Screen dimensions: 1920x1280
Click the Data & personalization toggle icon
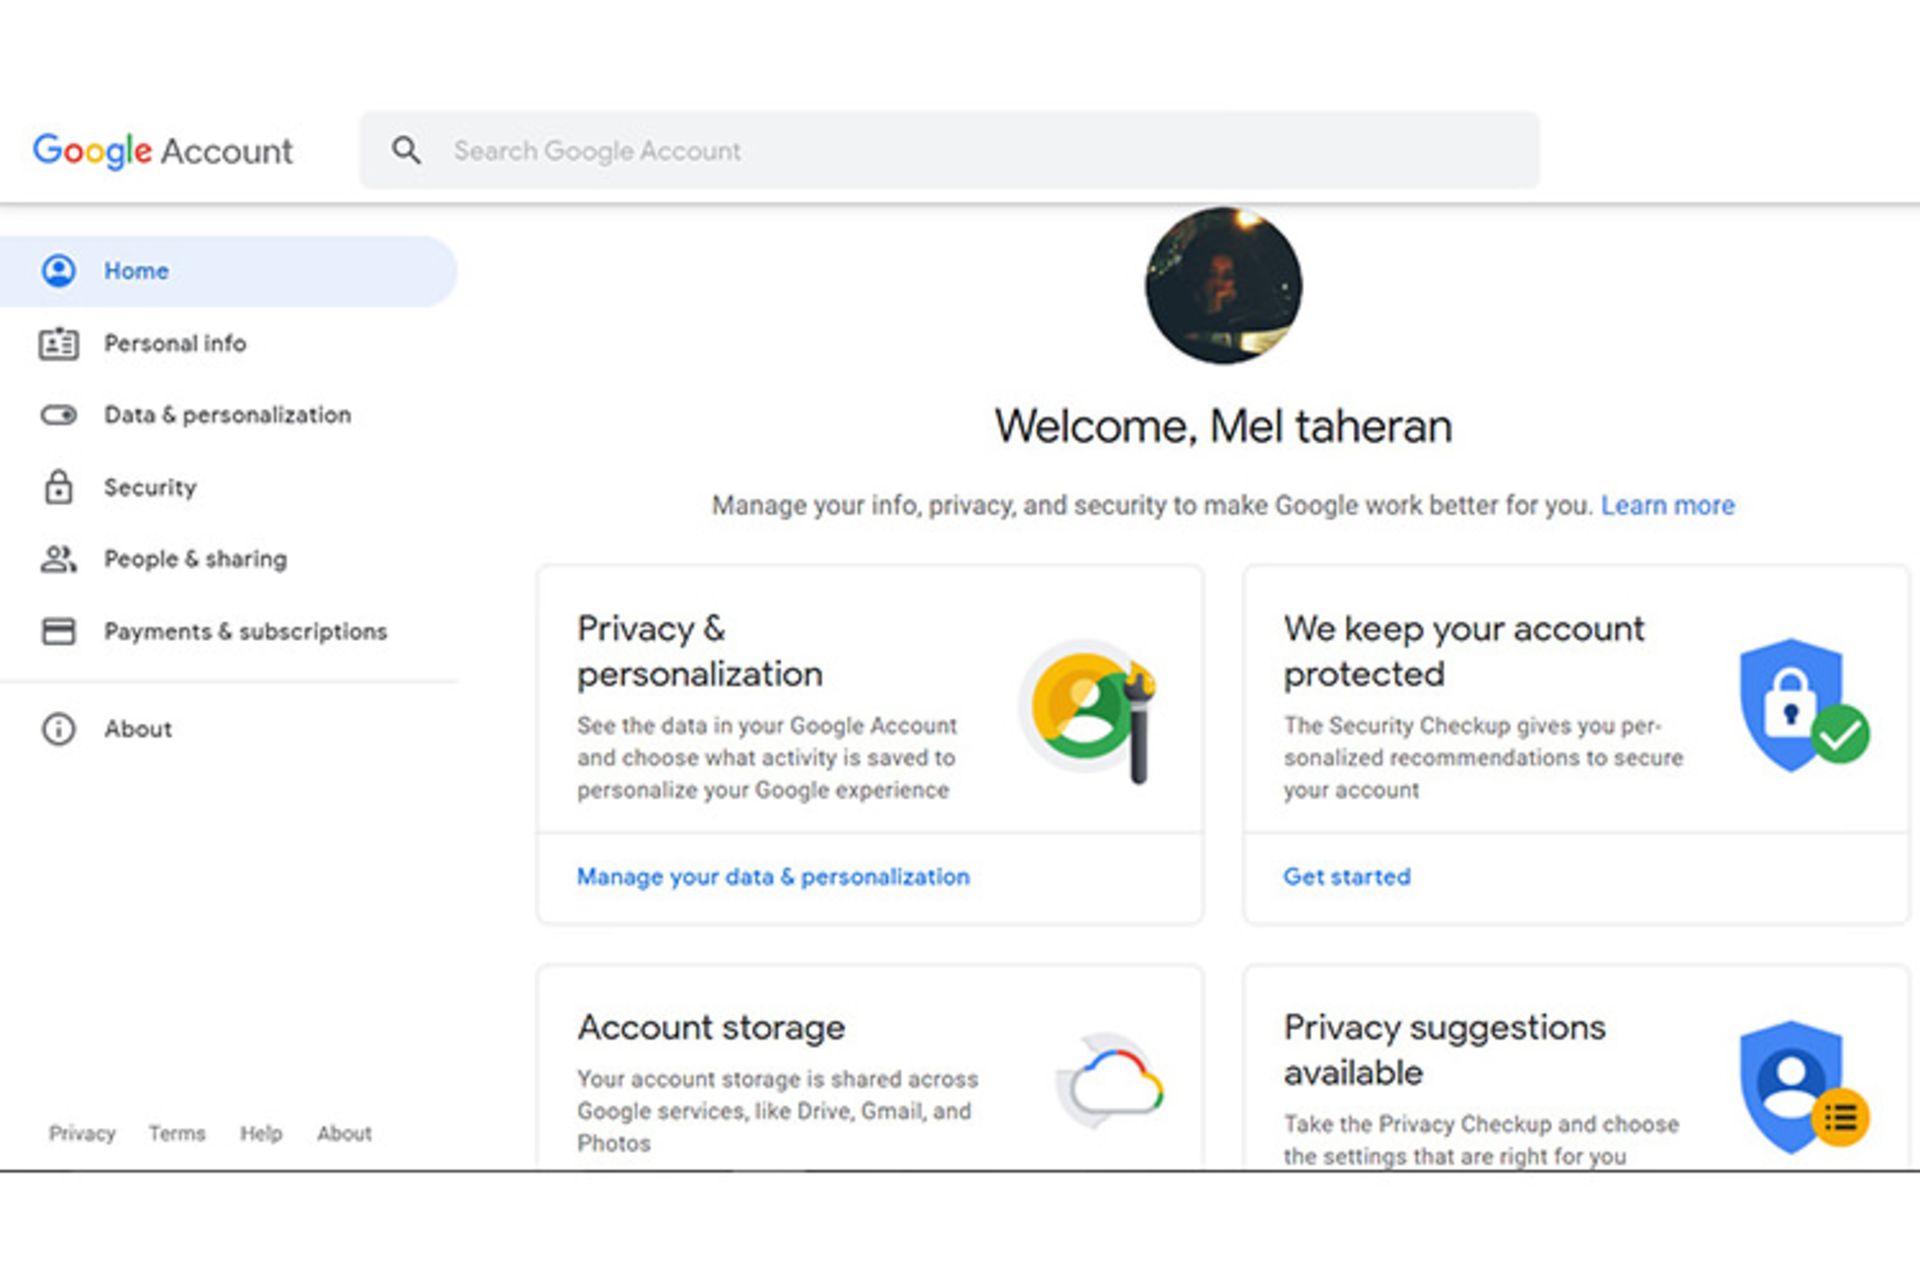(x=59, y=415)
